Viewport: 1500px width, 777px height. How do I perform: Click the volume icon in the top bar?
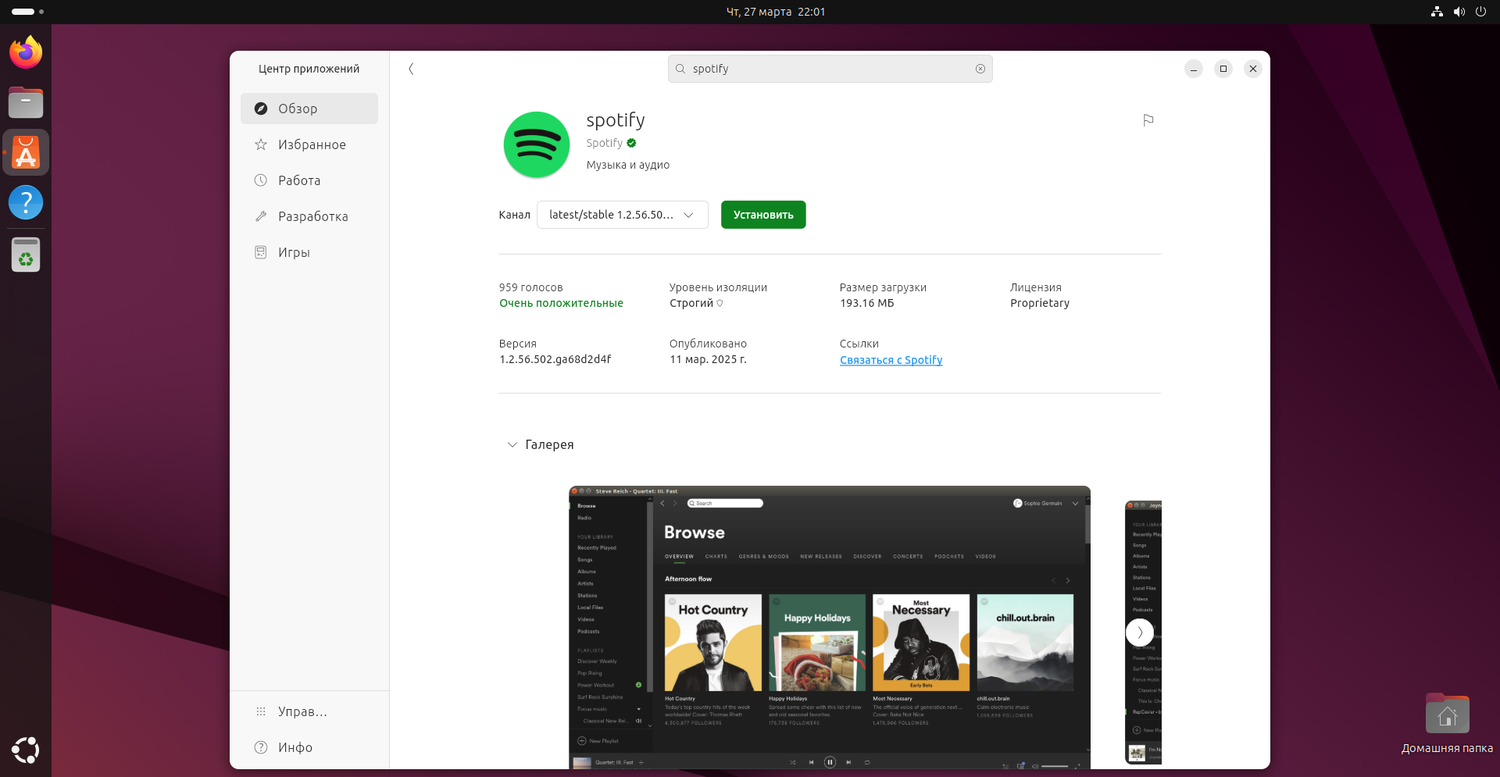click(x=1459, y=12)
